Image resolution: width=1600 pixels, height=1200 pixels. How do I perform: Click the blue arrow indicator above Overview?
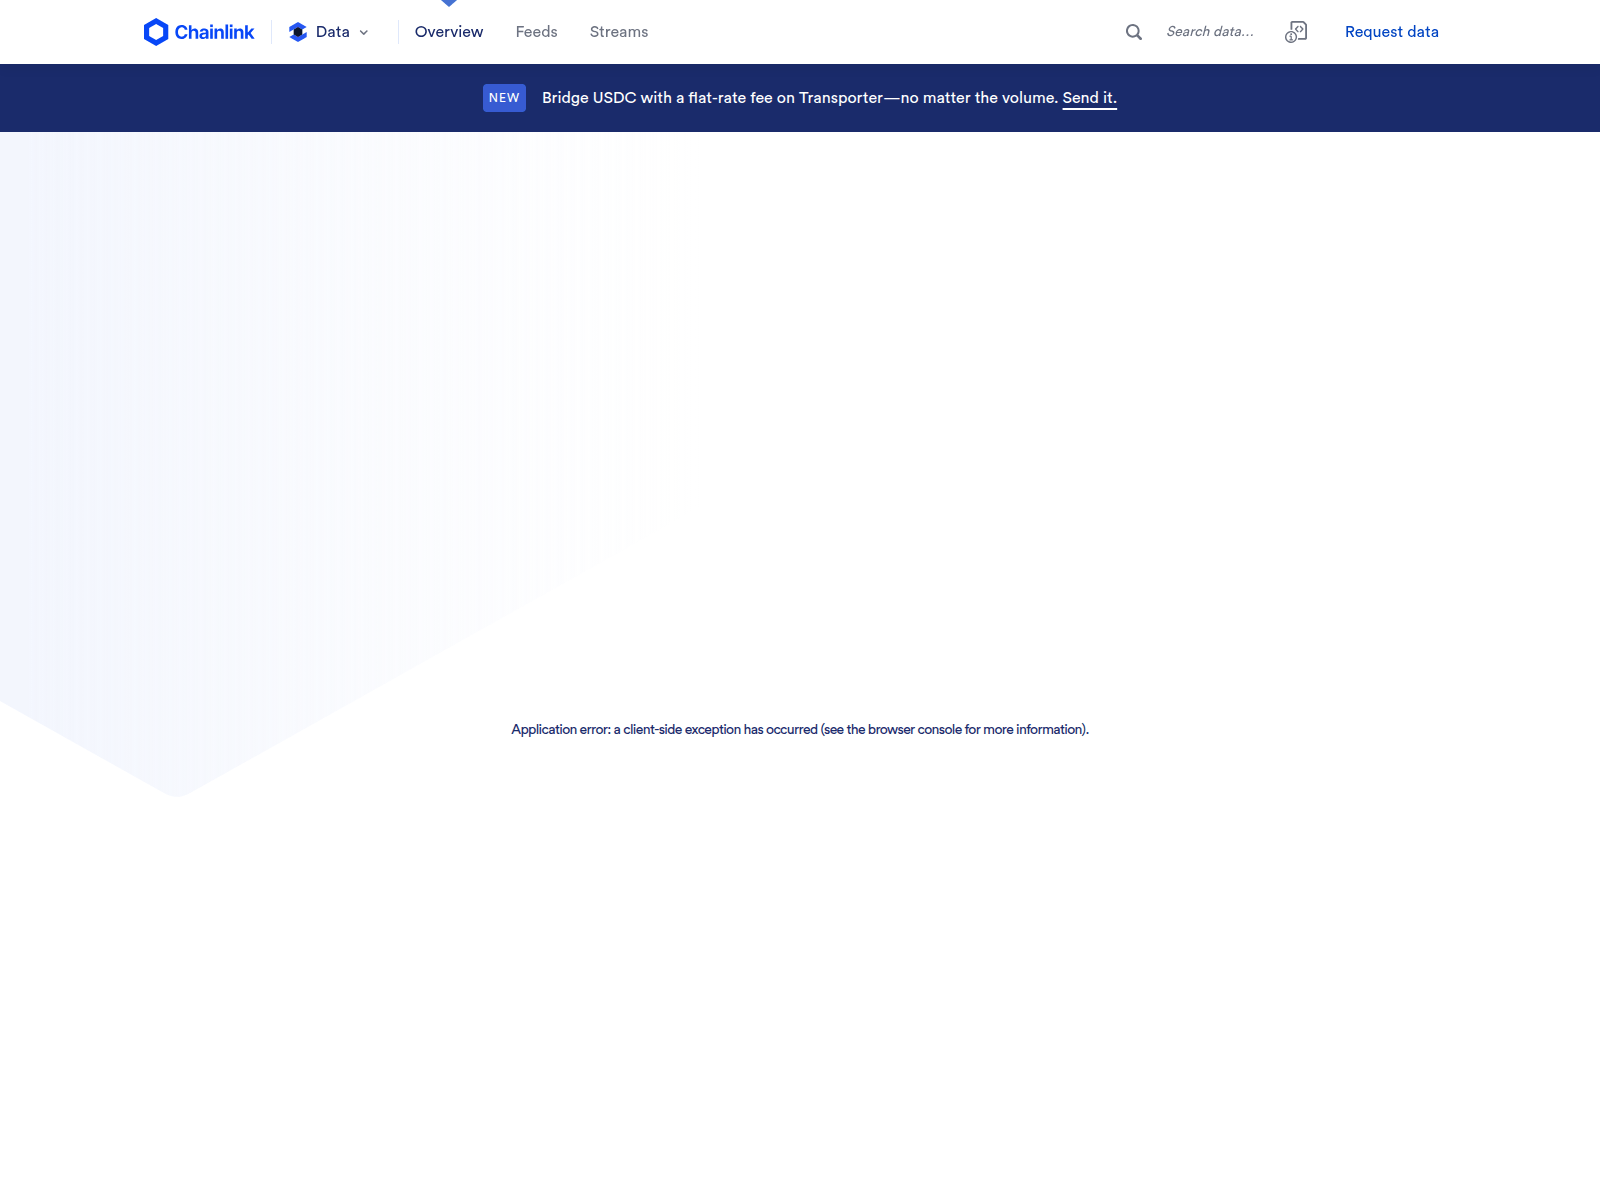coord(449,4)
